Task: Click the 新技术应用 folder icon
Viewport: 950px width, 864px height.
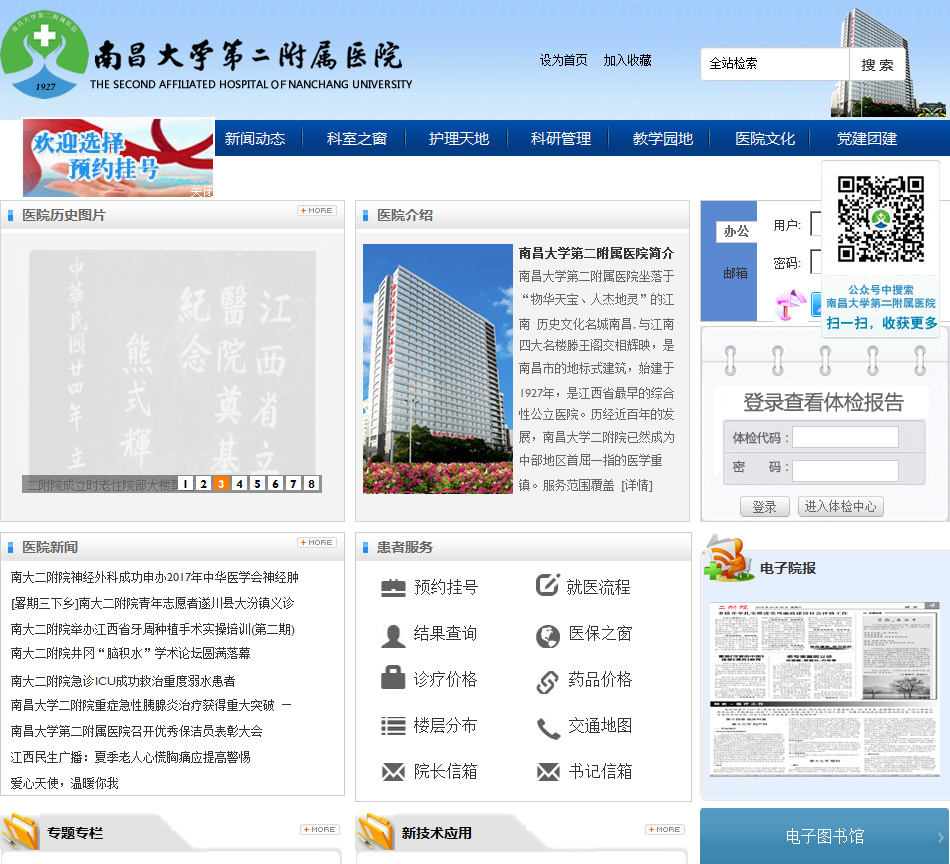Action: coord(376,832)
